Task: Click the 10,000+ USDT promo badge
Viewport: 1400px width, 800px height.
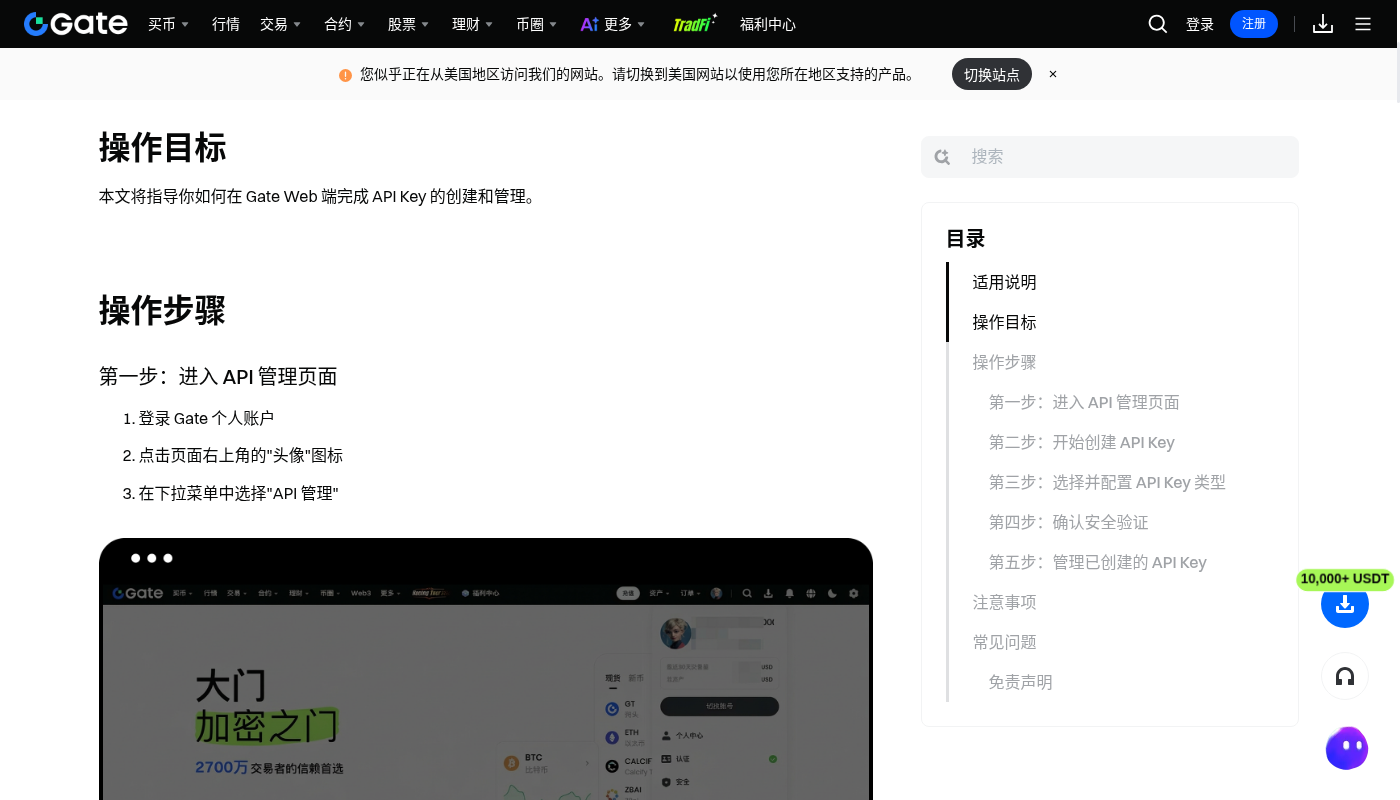Action: tap(1345, 579)
